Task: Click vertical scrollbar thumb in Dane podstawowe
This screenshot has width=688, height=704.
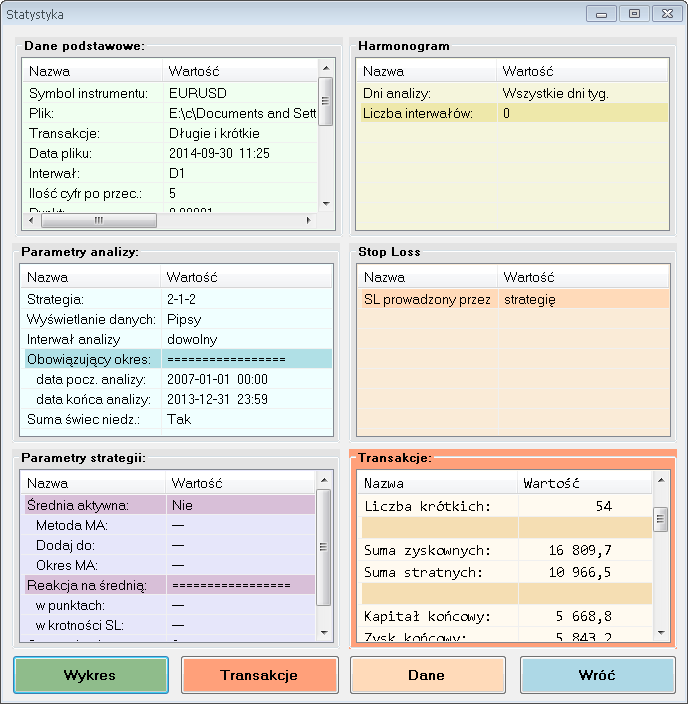Action: (326, 101)
